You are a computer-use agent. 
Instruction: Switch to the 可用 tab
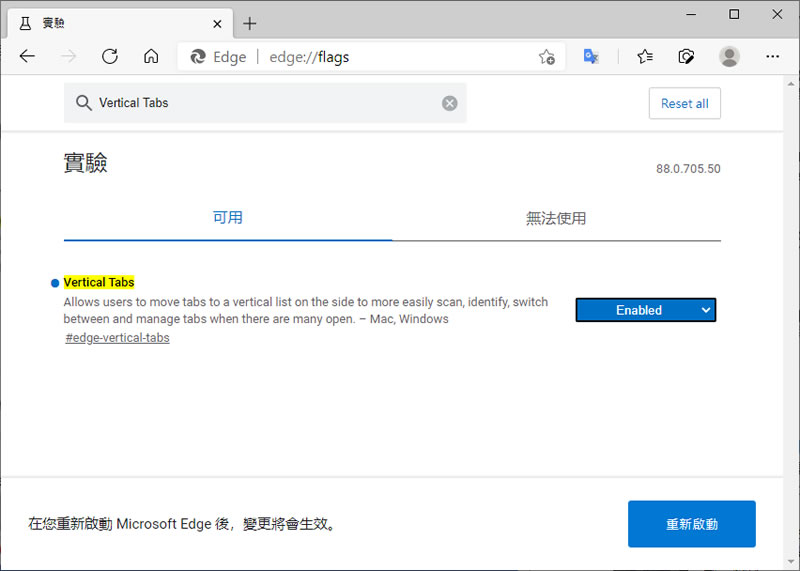tap(228, 218)
